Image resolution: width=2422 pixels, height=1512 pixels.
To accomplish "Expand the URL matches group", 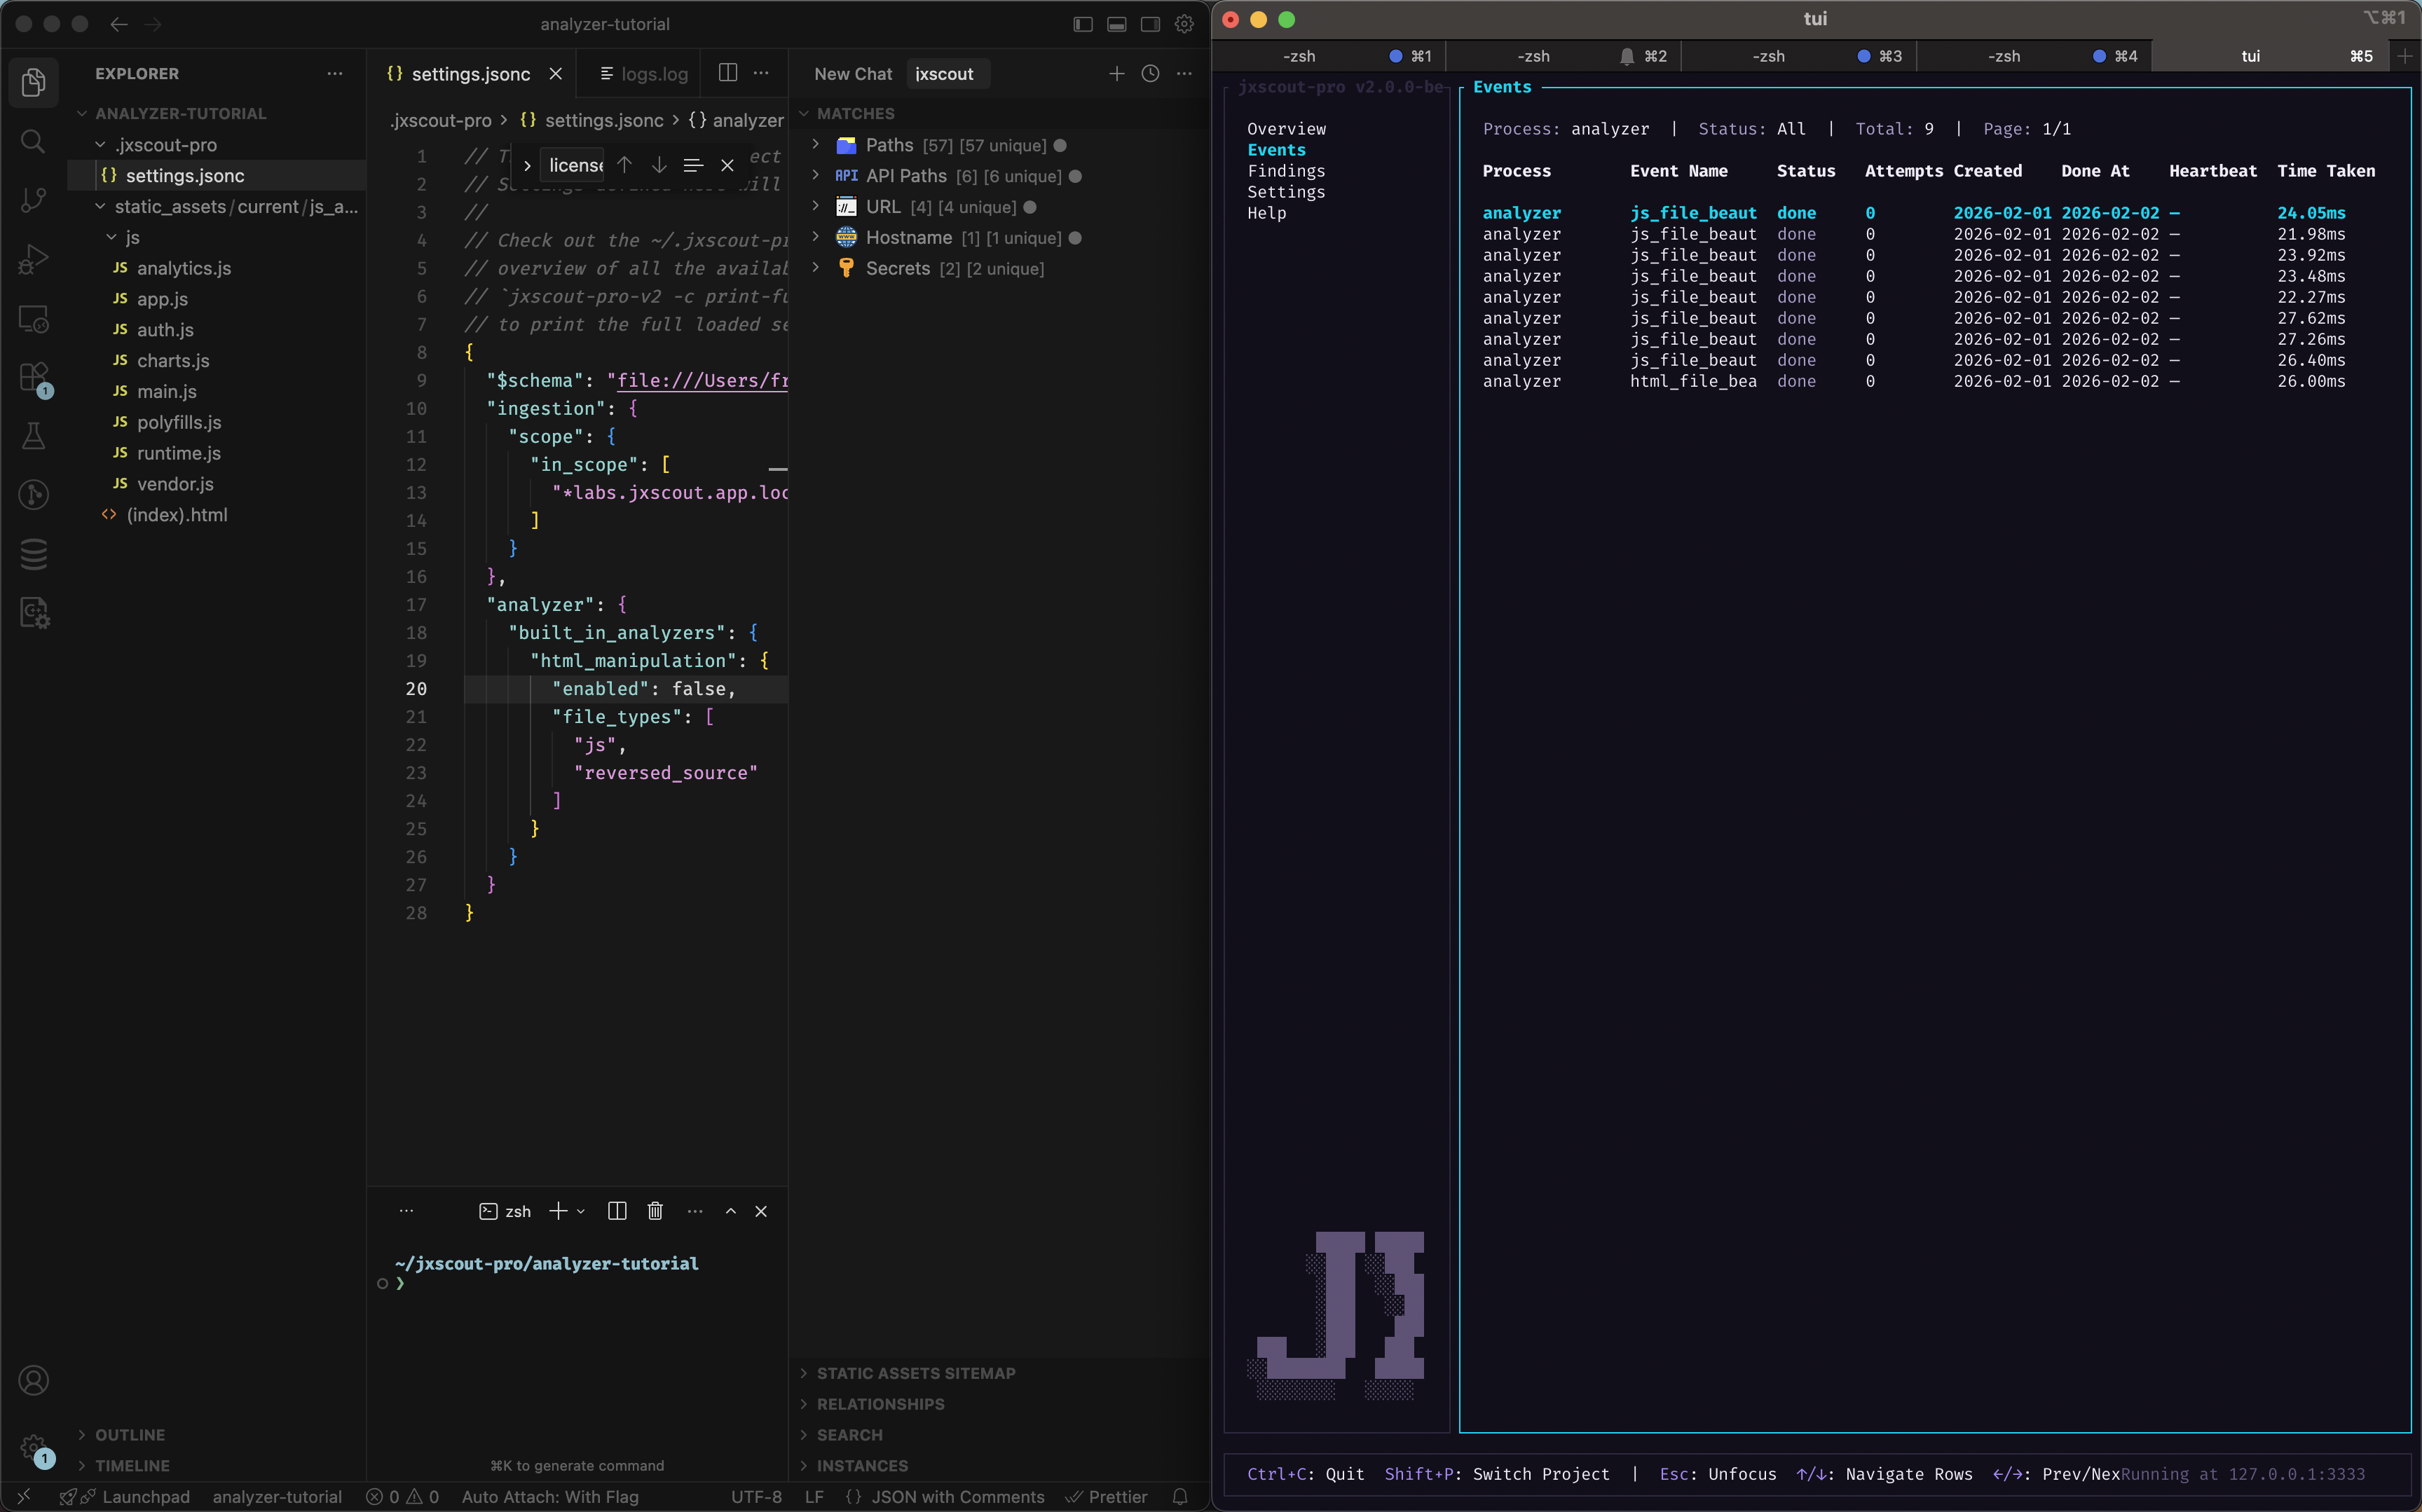I will click(816, 207).
